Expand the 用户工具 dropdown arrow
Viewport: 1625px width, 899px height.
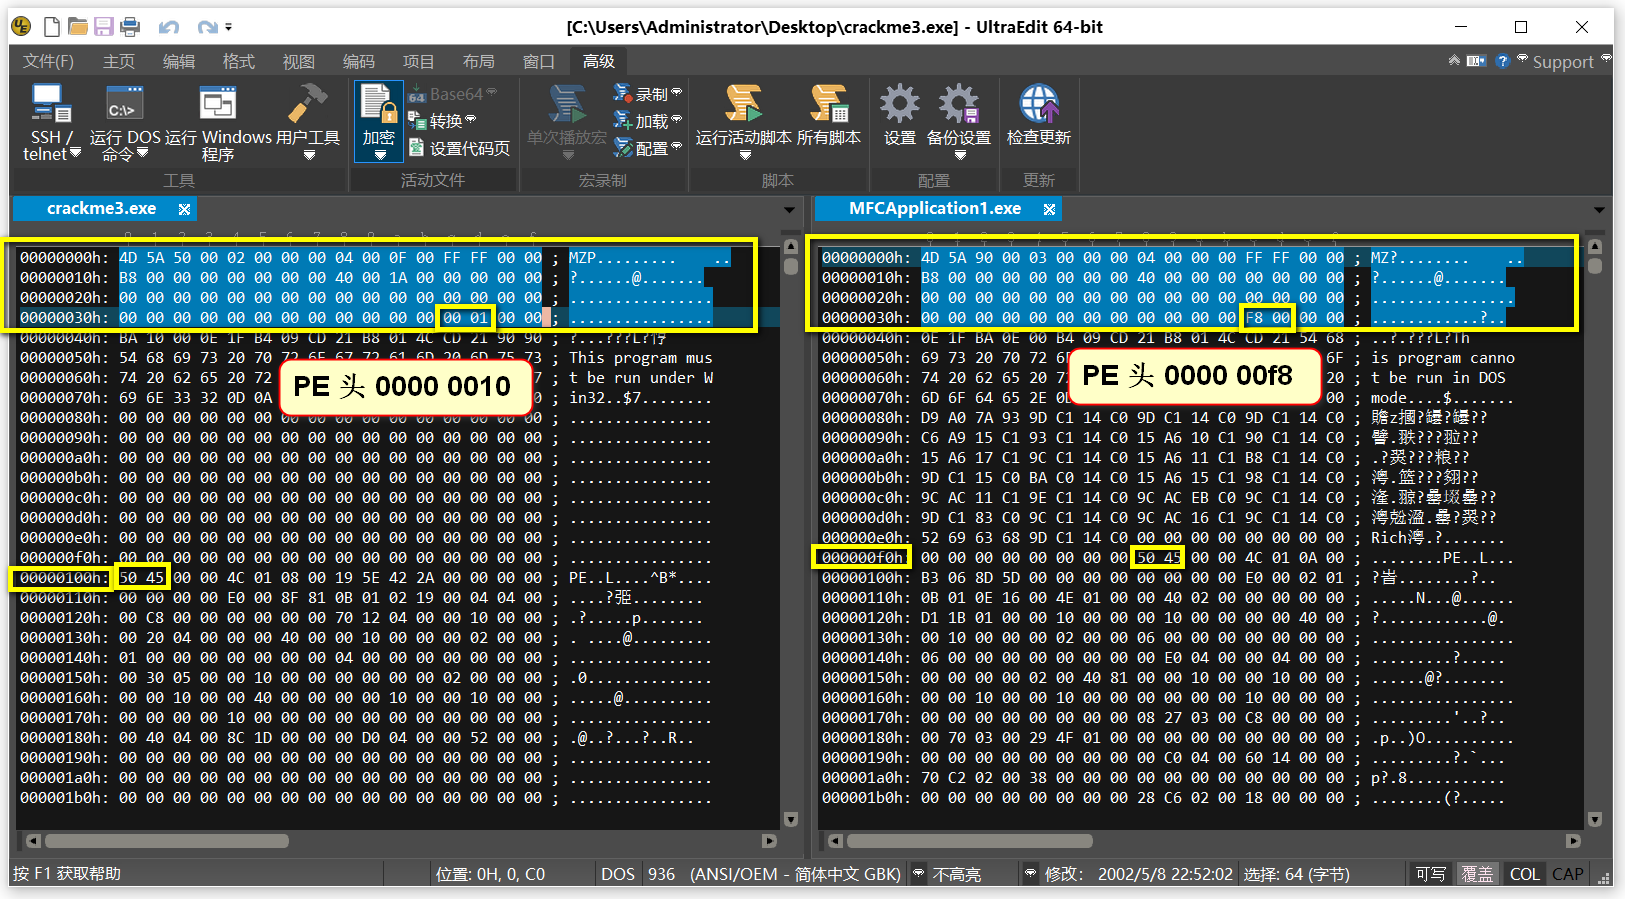308,155
